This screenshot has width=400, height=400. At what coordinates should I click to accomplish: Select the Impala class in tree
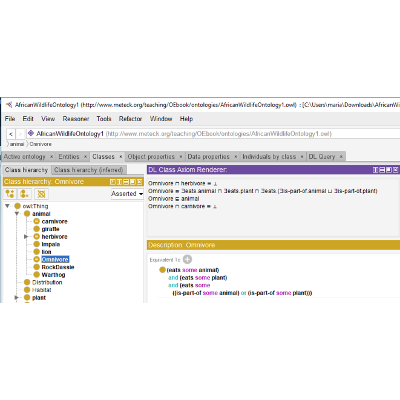51,244
